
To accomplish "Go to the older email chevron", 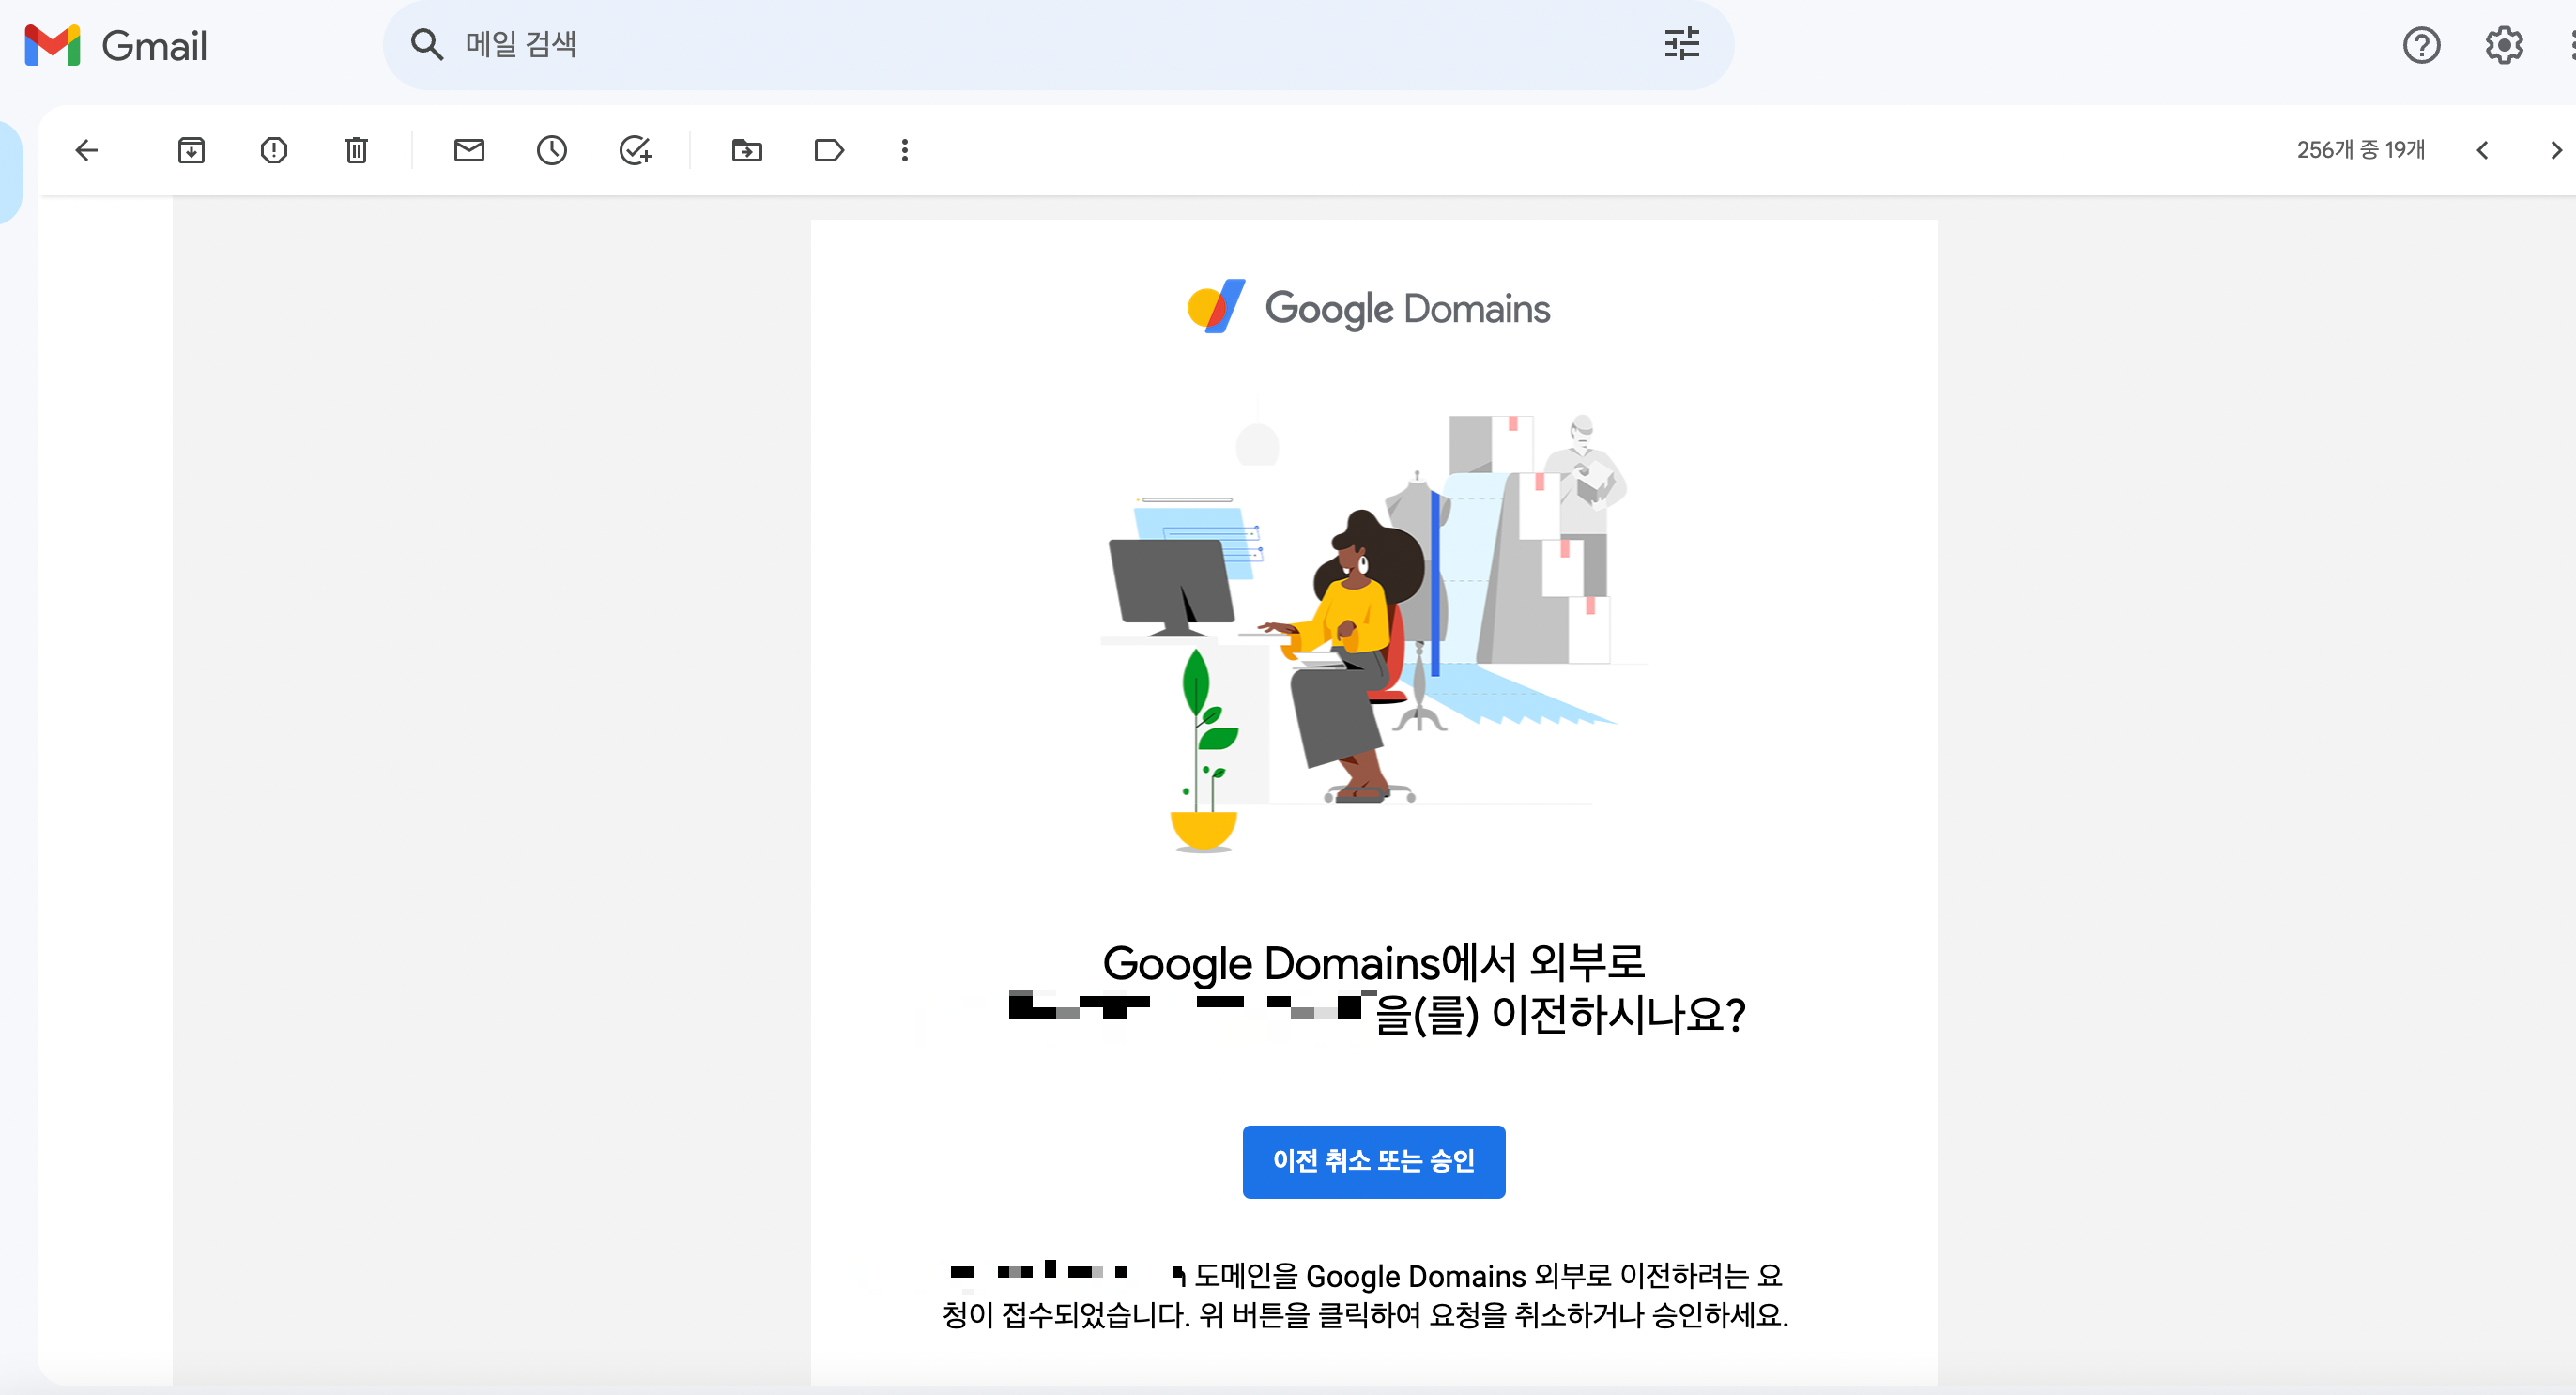I will (x=2556, y=150).
